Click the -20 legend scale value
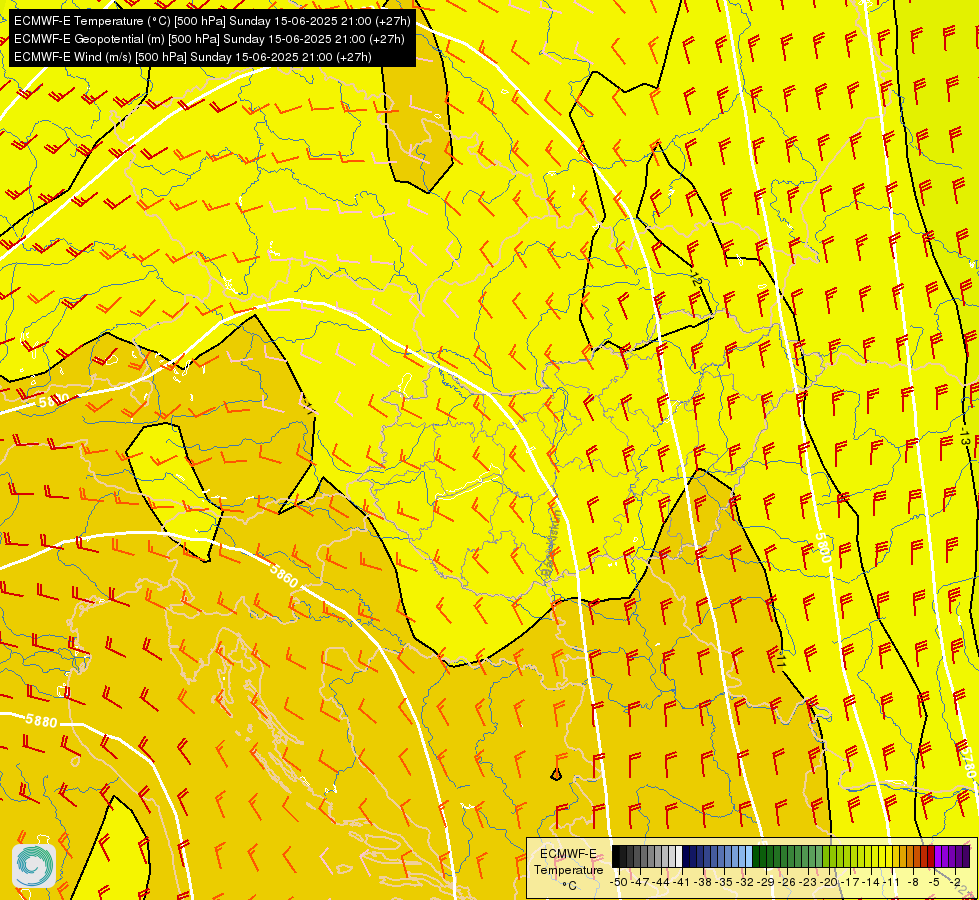This screenshot has height=900, width=979. point(829,883)
